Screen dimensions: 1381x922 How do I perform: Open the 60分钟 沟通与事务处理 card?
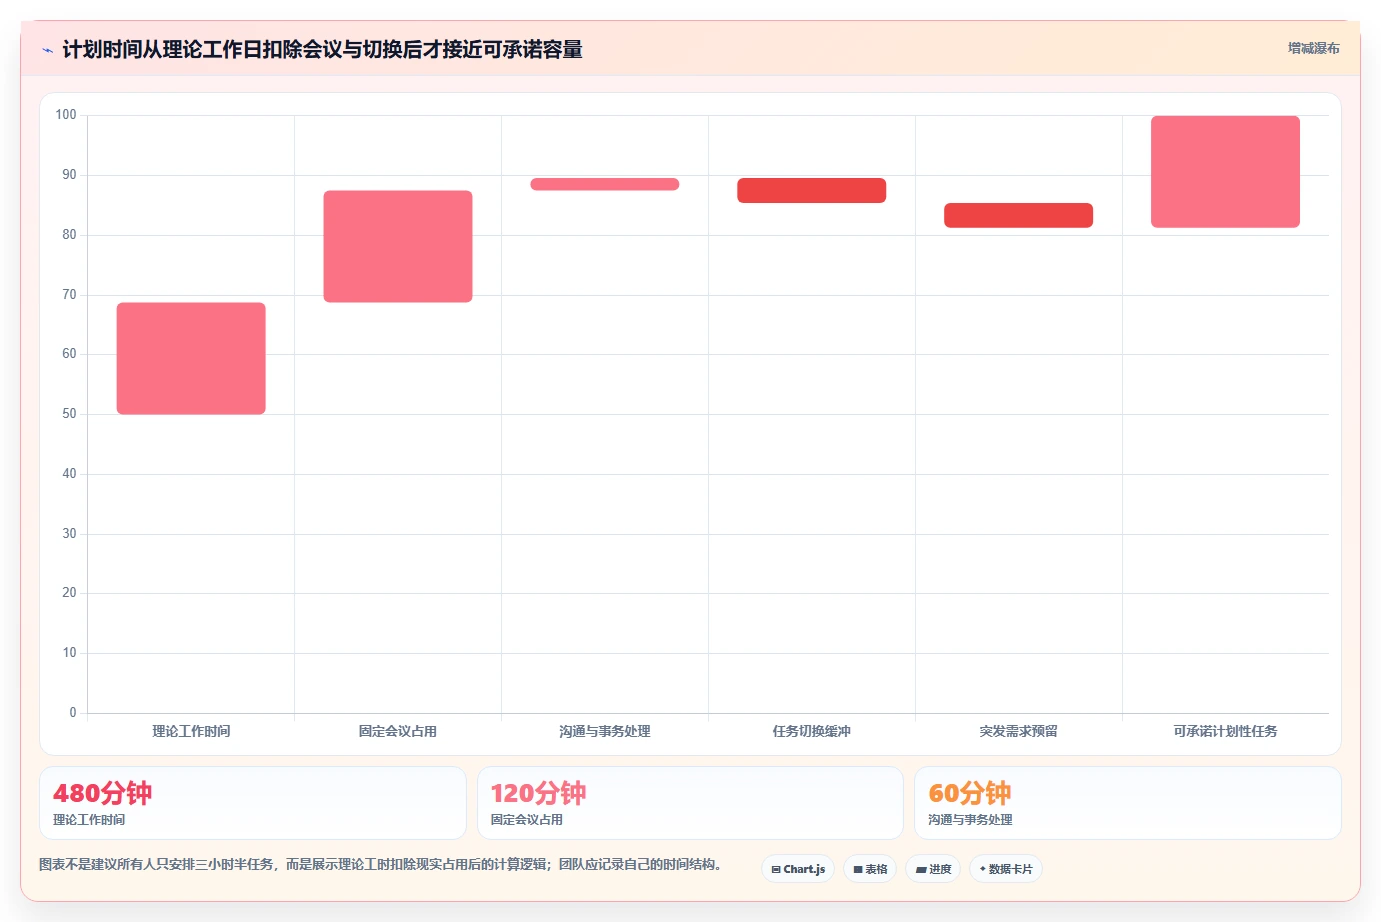point(1128,803)
